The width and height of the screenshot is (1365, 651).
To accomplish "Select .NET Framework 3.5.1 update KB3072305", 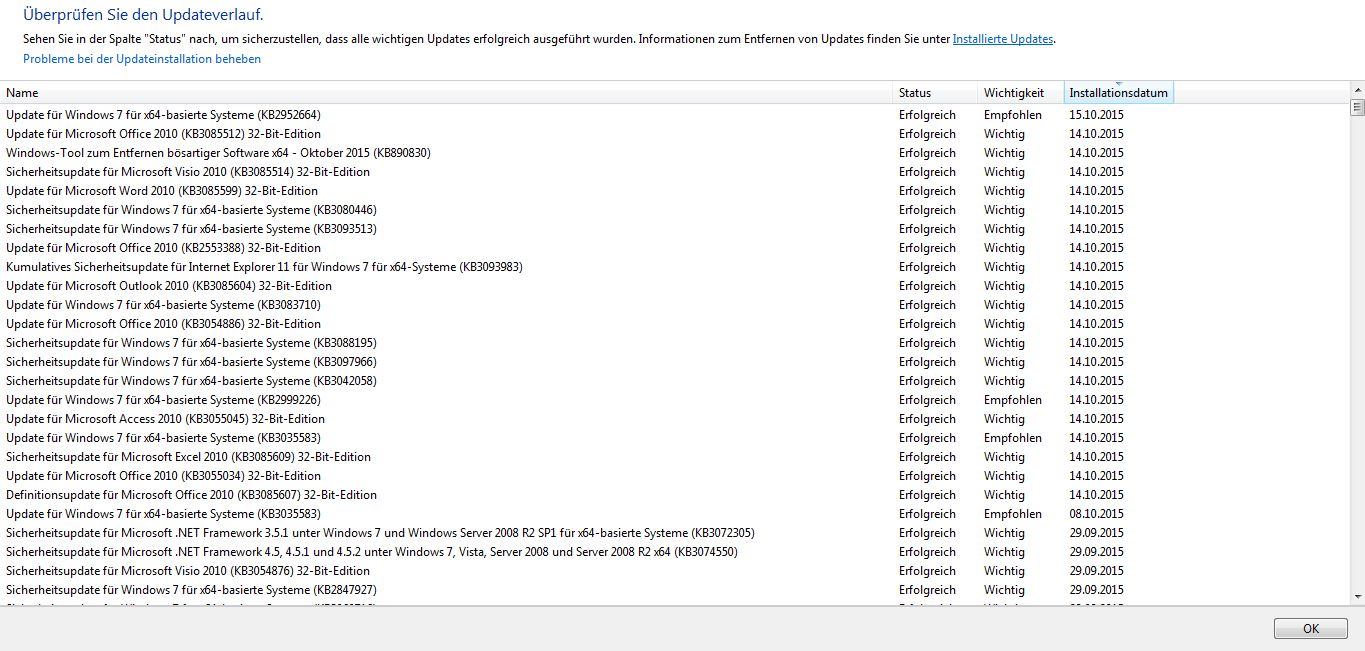I will 675,533.
